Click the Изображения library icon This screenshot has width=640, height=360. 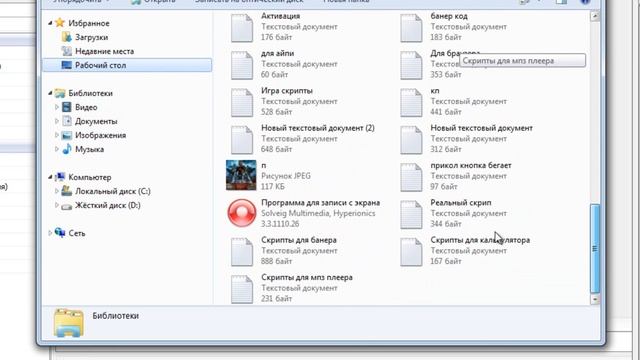67,135
